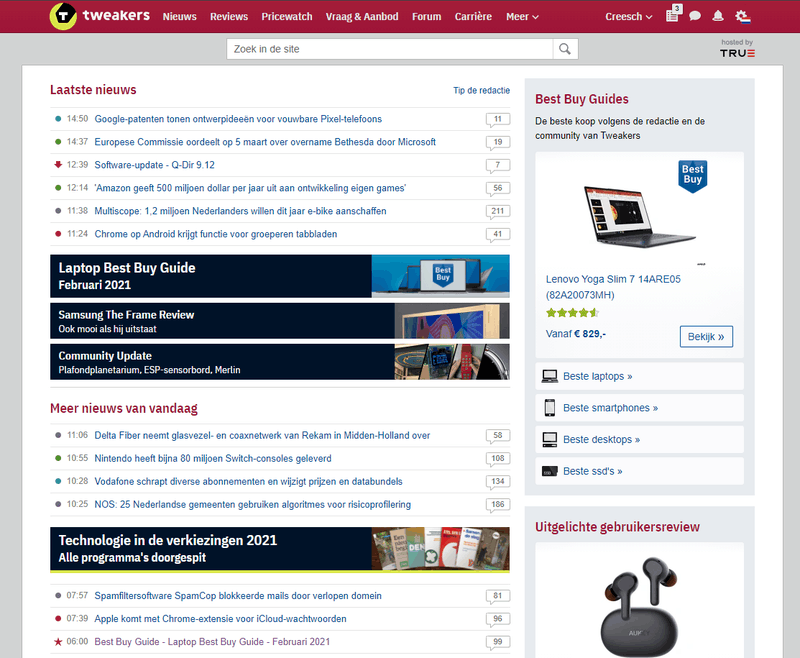Image resolution: width=800 pixels, height=658 pixels.
Task: Click the earbuds image in Uitgelichte gebruikersreview
Action: 639,606
